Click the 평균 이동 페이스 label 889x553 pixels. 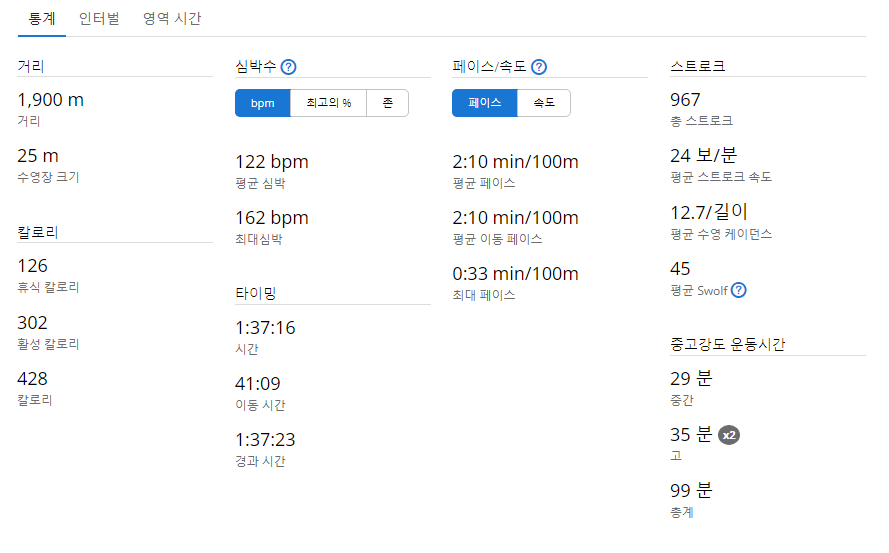point(497,239)
